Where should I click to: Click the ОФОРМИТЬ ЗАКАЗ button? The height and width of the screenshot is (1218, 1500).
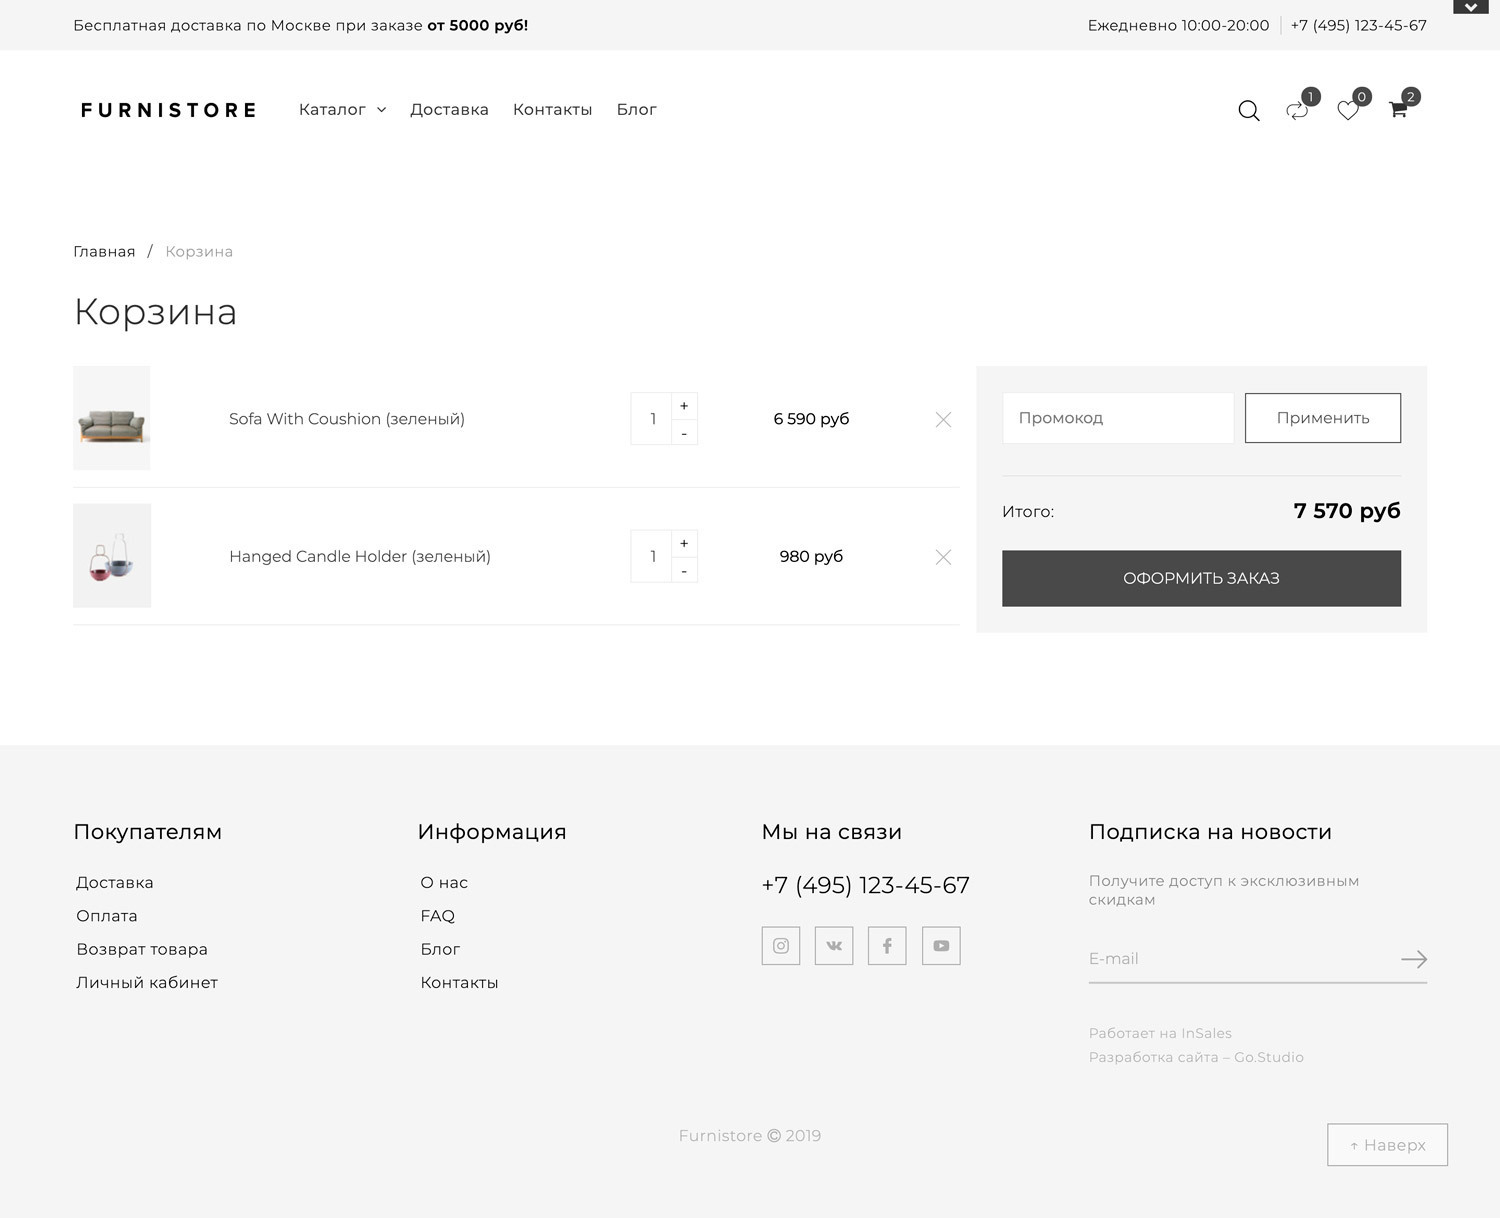[1201, 578]
